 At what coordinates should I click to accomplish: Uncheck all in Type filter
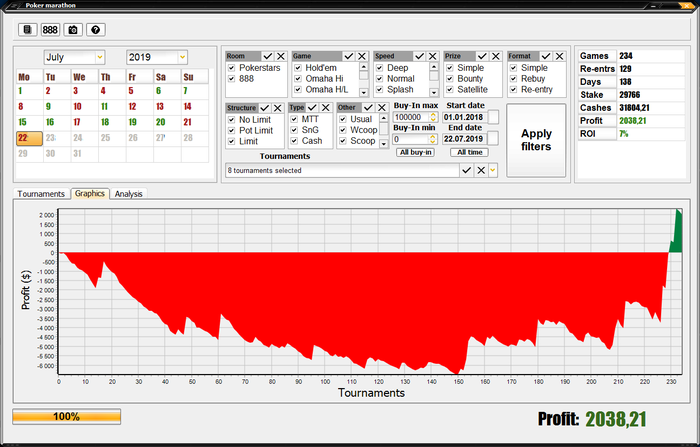pos(325,108)
